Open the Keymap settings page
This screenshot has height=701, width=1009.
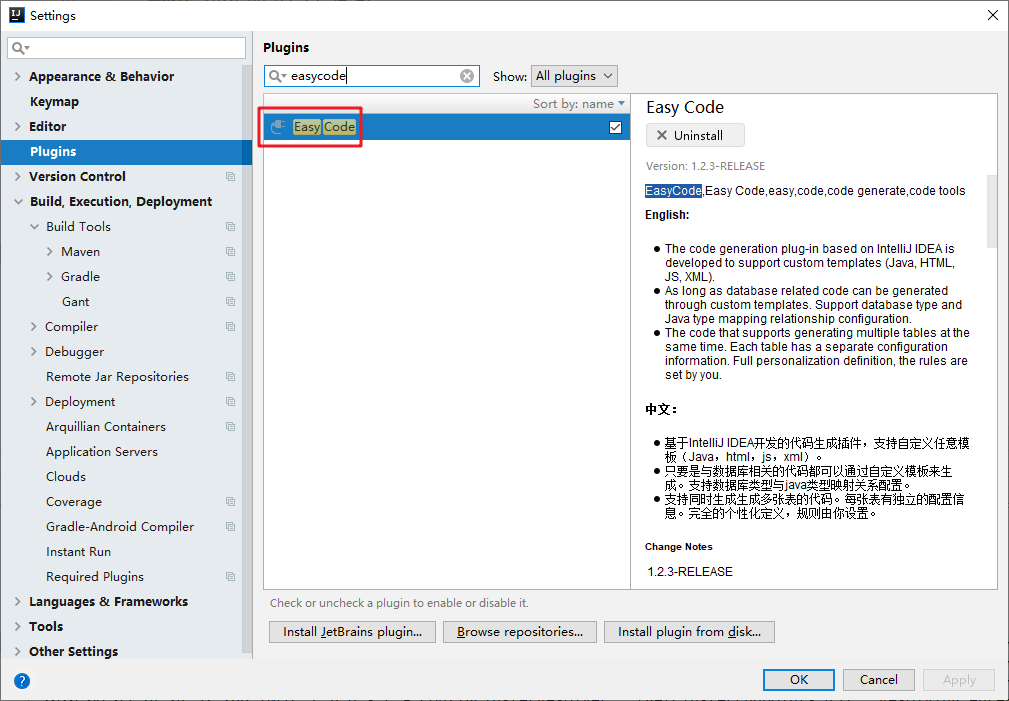coord(54,102)
